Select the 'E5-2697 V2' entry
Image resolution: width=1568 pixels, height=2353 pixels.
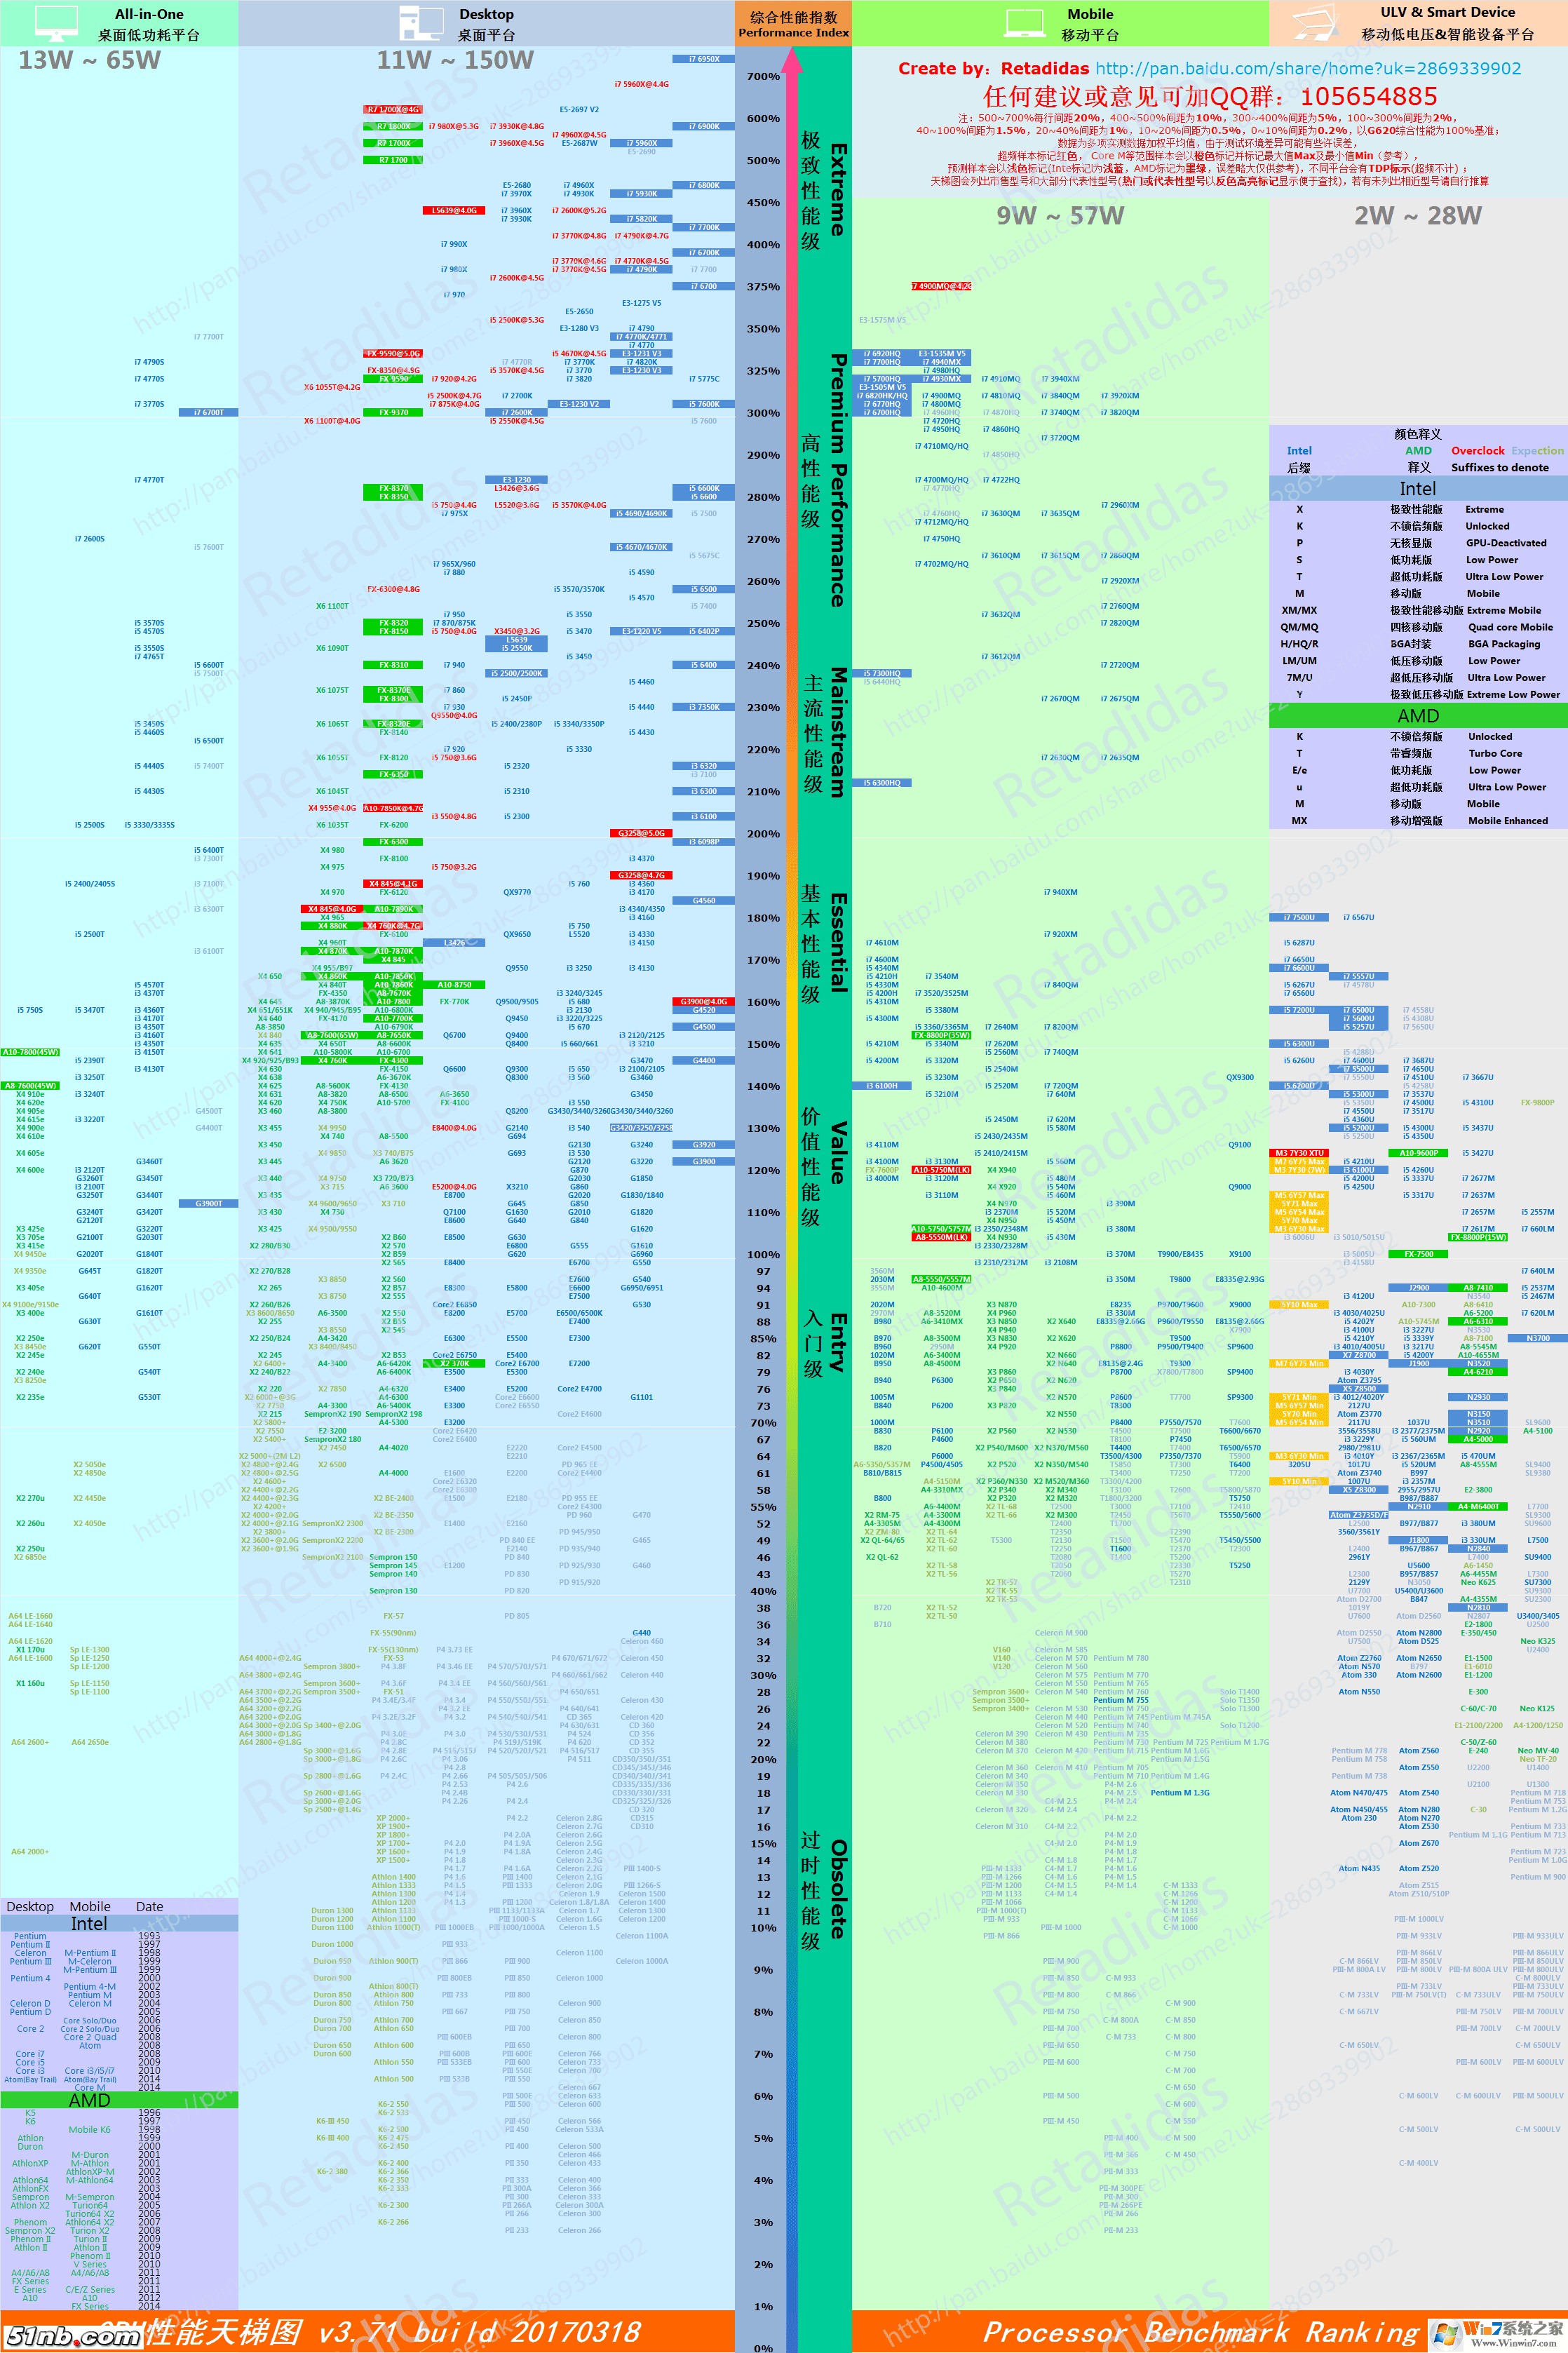tap(579, 110)
